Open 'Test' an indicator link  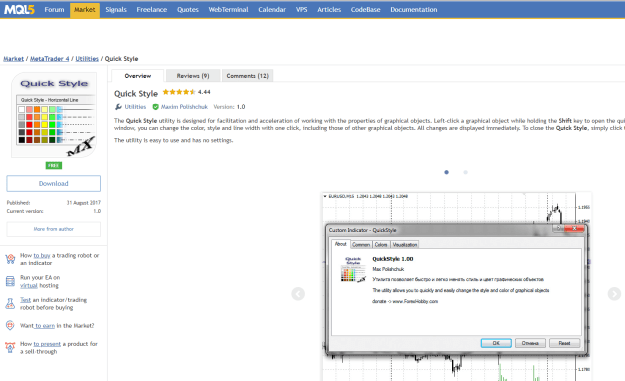pyautogui.click(x=26, y=300)
